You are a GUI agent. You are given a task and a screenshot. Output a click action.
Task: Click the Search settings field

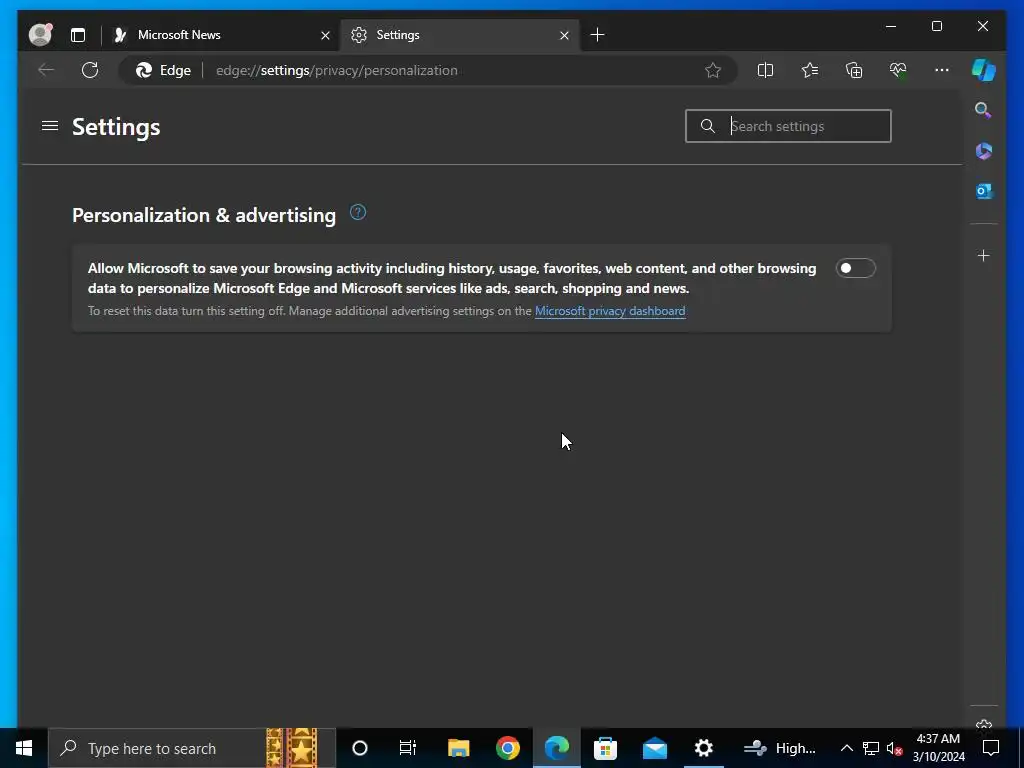[x=788, y=126]
